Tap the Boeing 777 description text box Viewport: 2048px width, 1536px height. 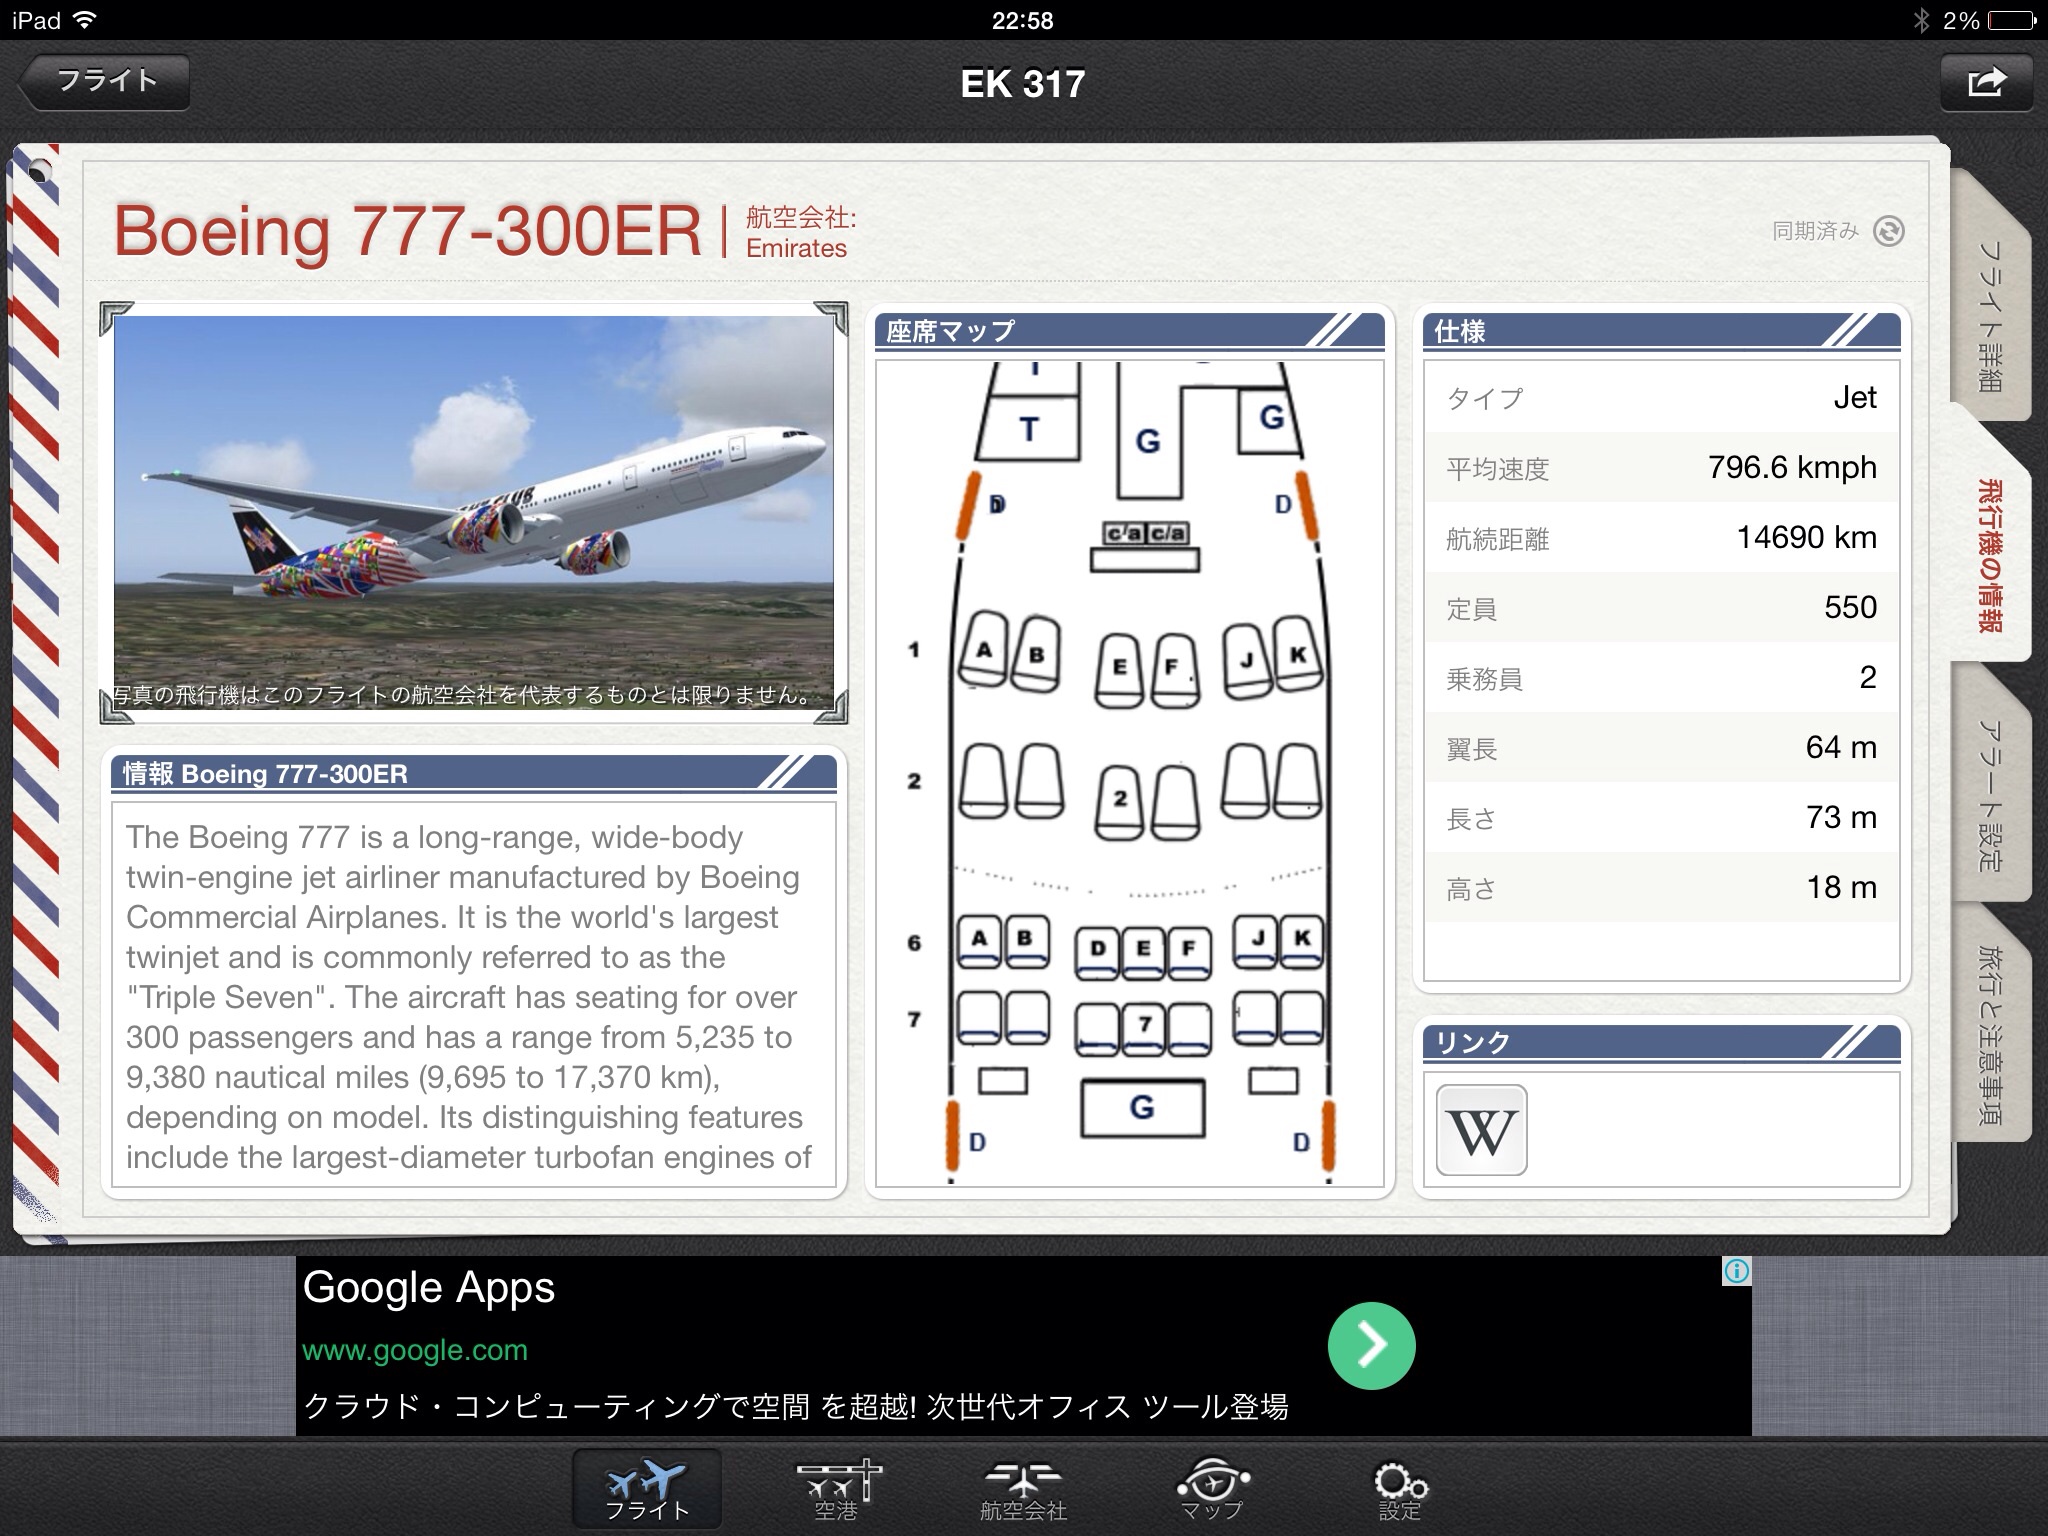point(474,995)
